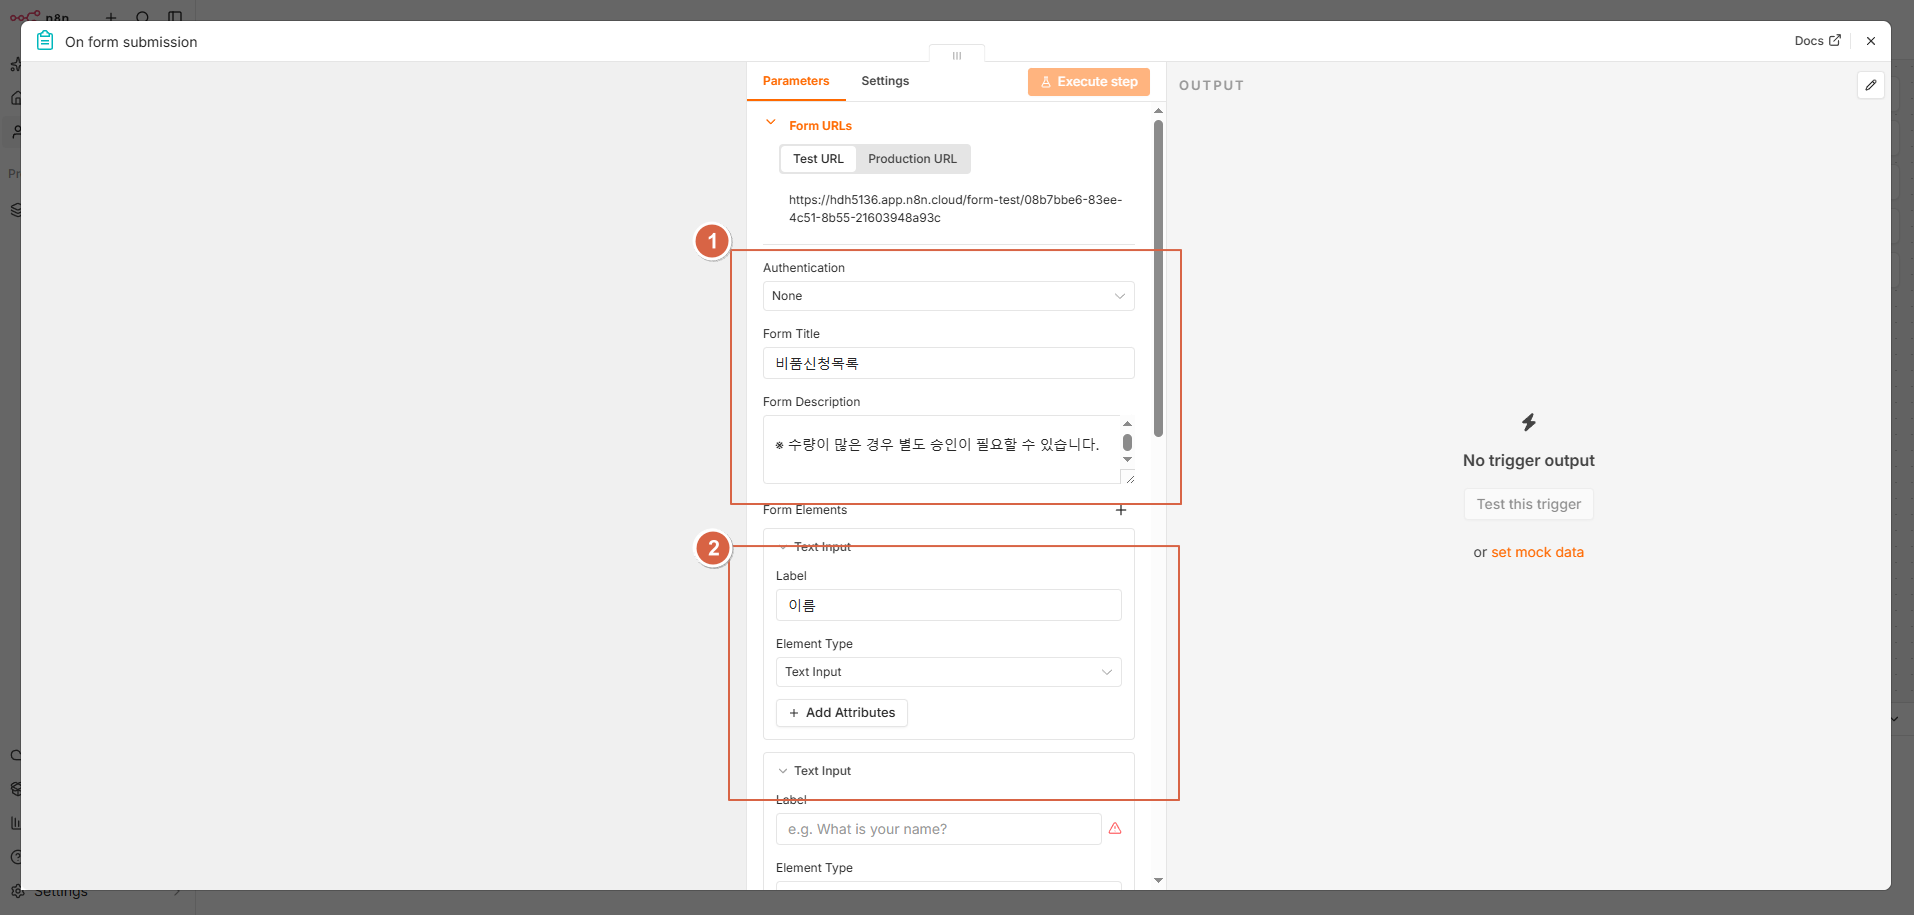The height and width of the screenshot is (915, 1914).
Task: Open the Docs external link
Action: point(1817,41)
